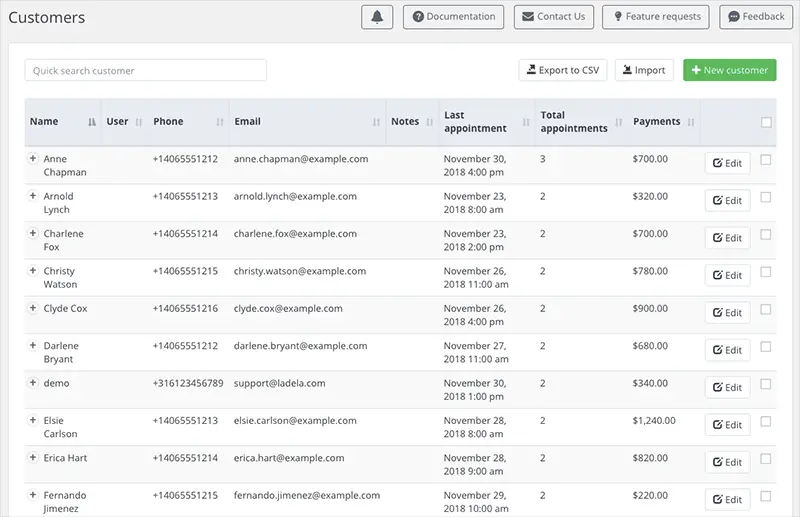Select Erica Hart's row checkbox
800x517 pixels.
765,459
